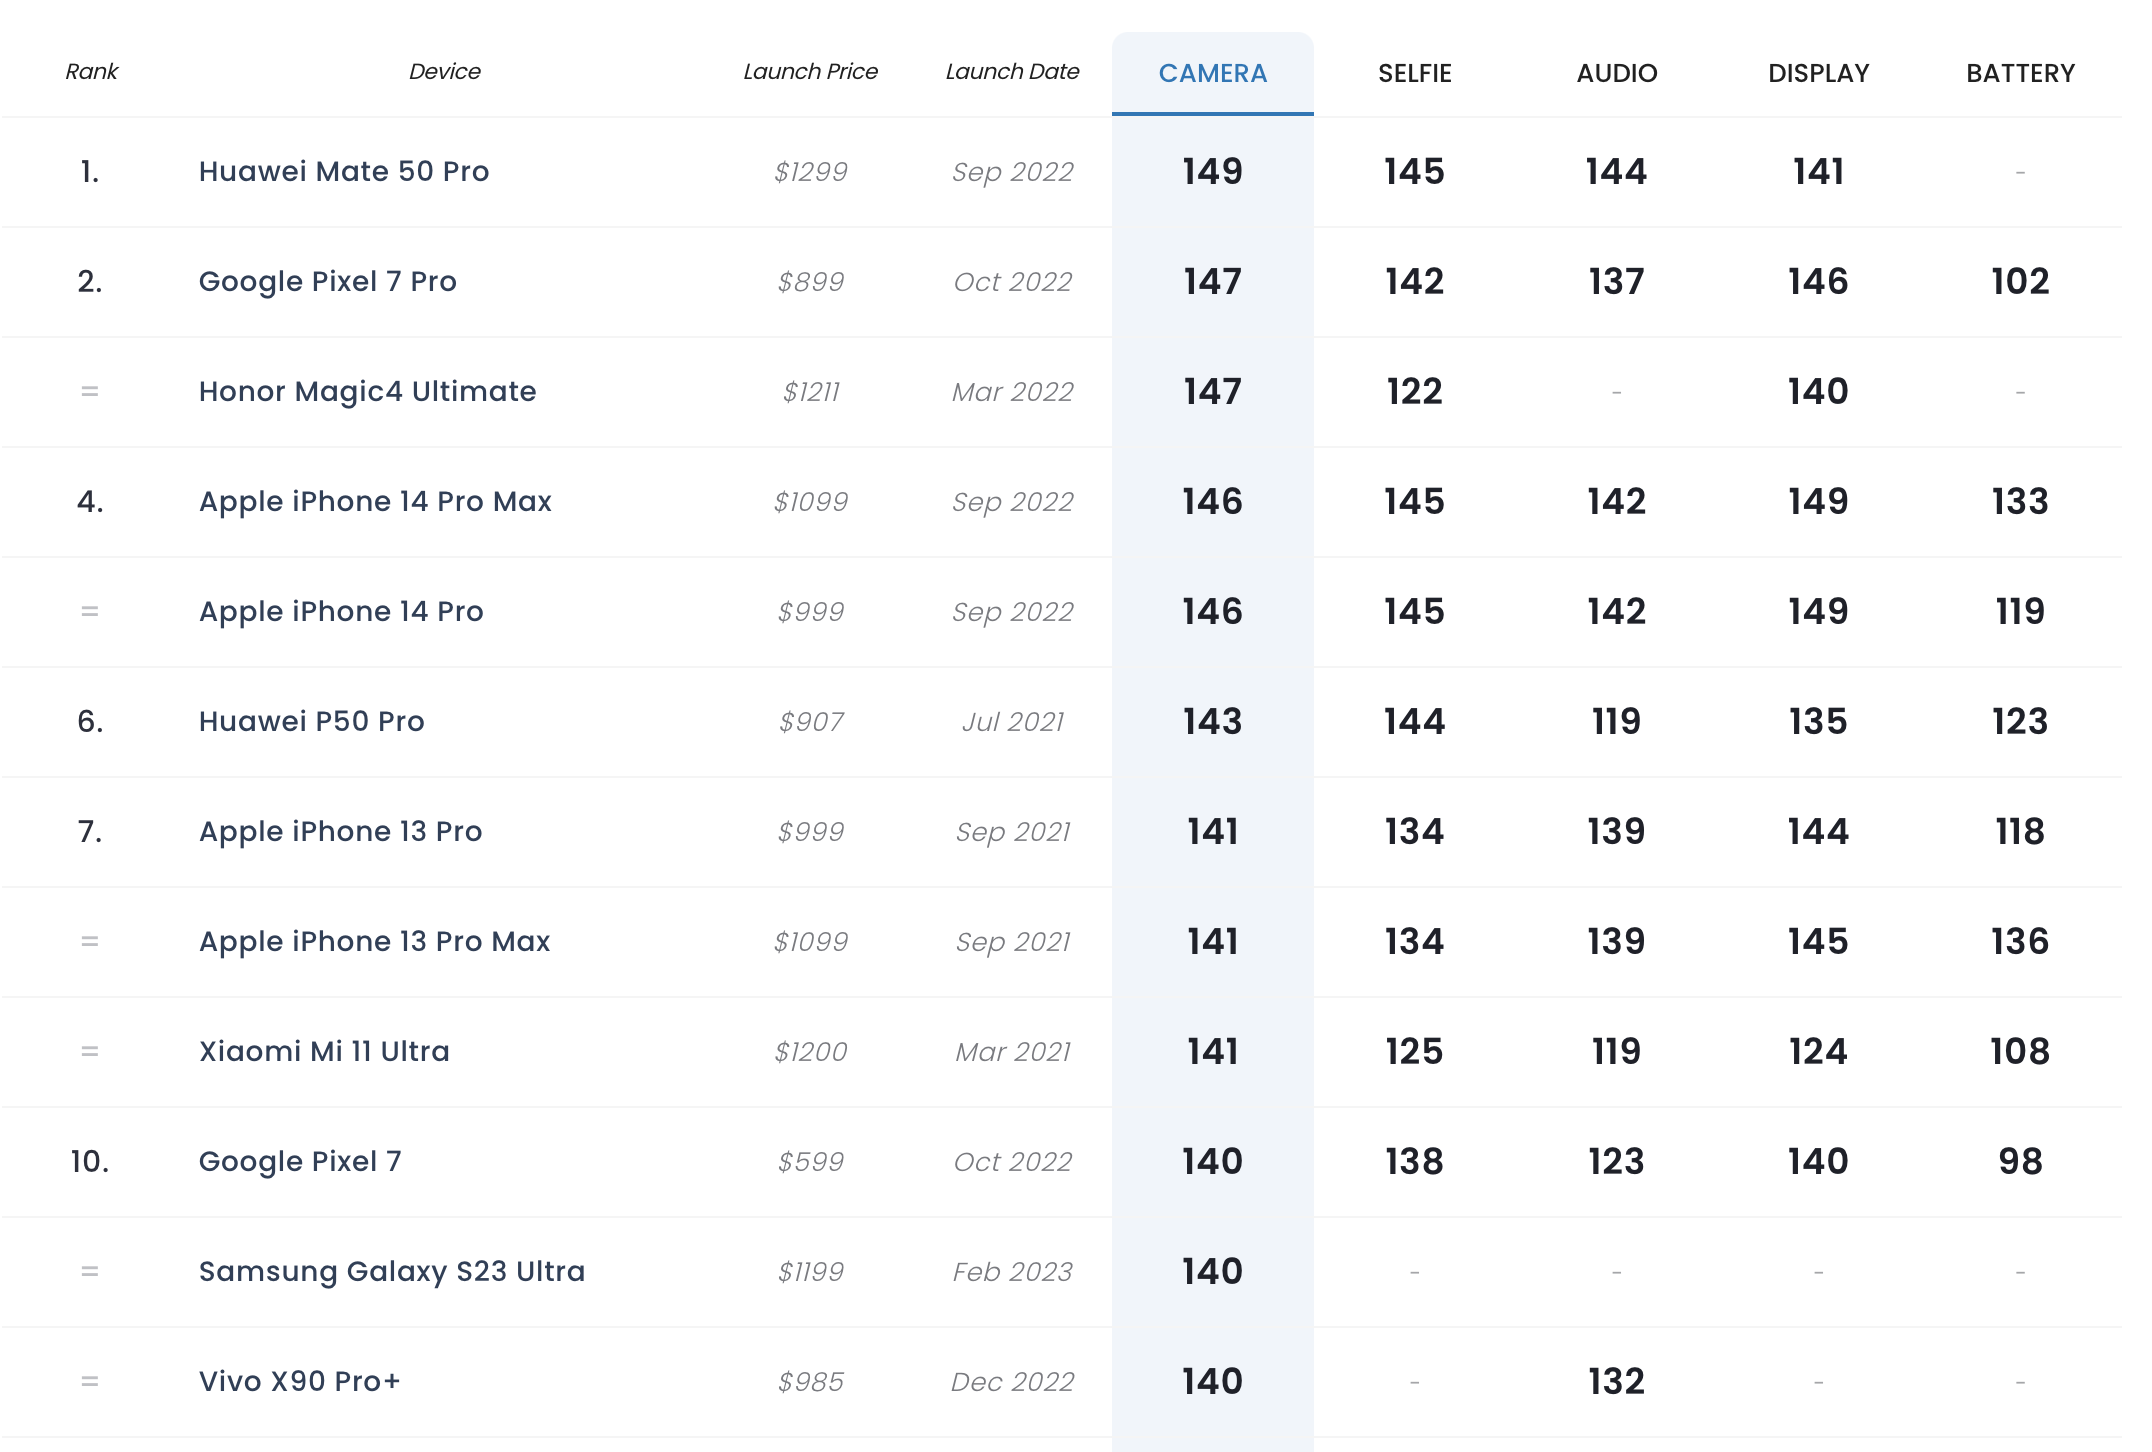
Task: Select the BATTERY tab
Action: [2020, 73]
